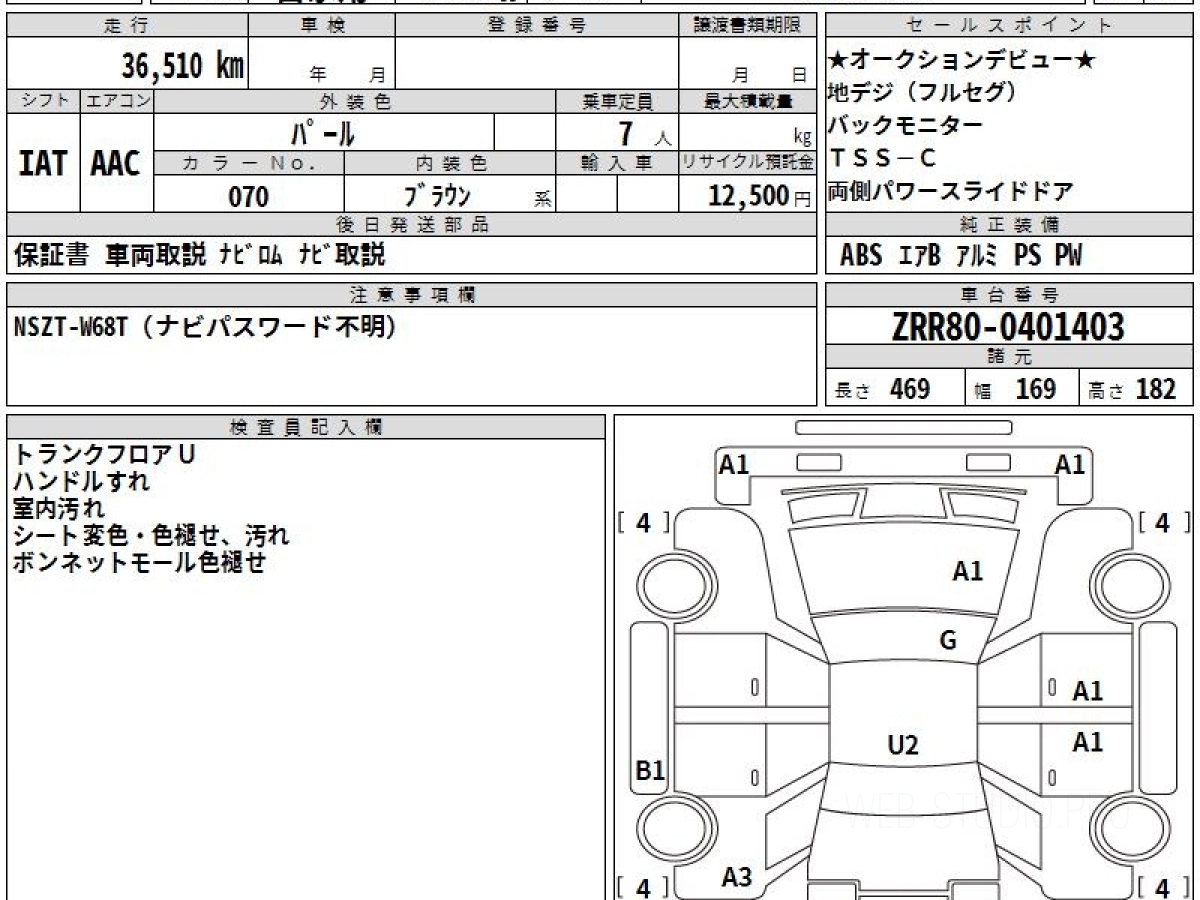Click the color number 070 field

pos(249,196)
